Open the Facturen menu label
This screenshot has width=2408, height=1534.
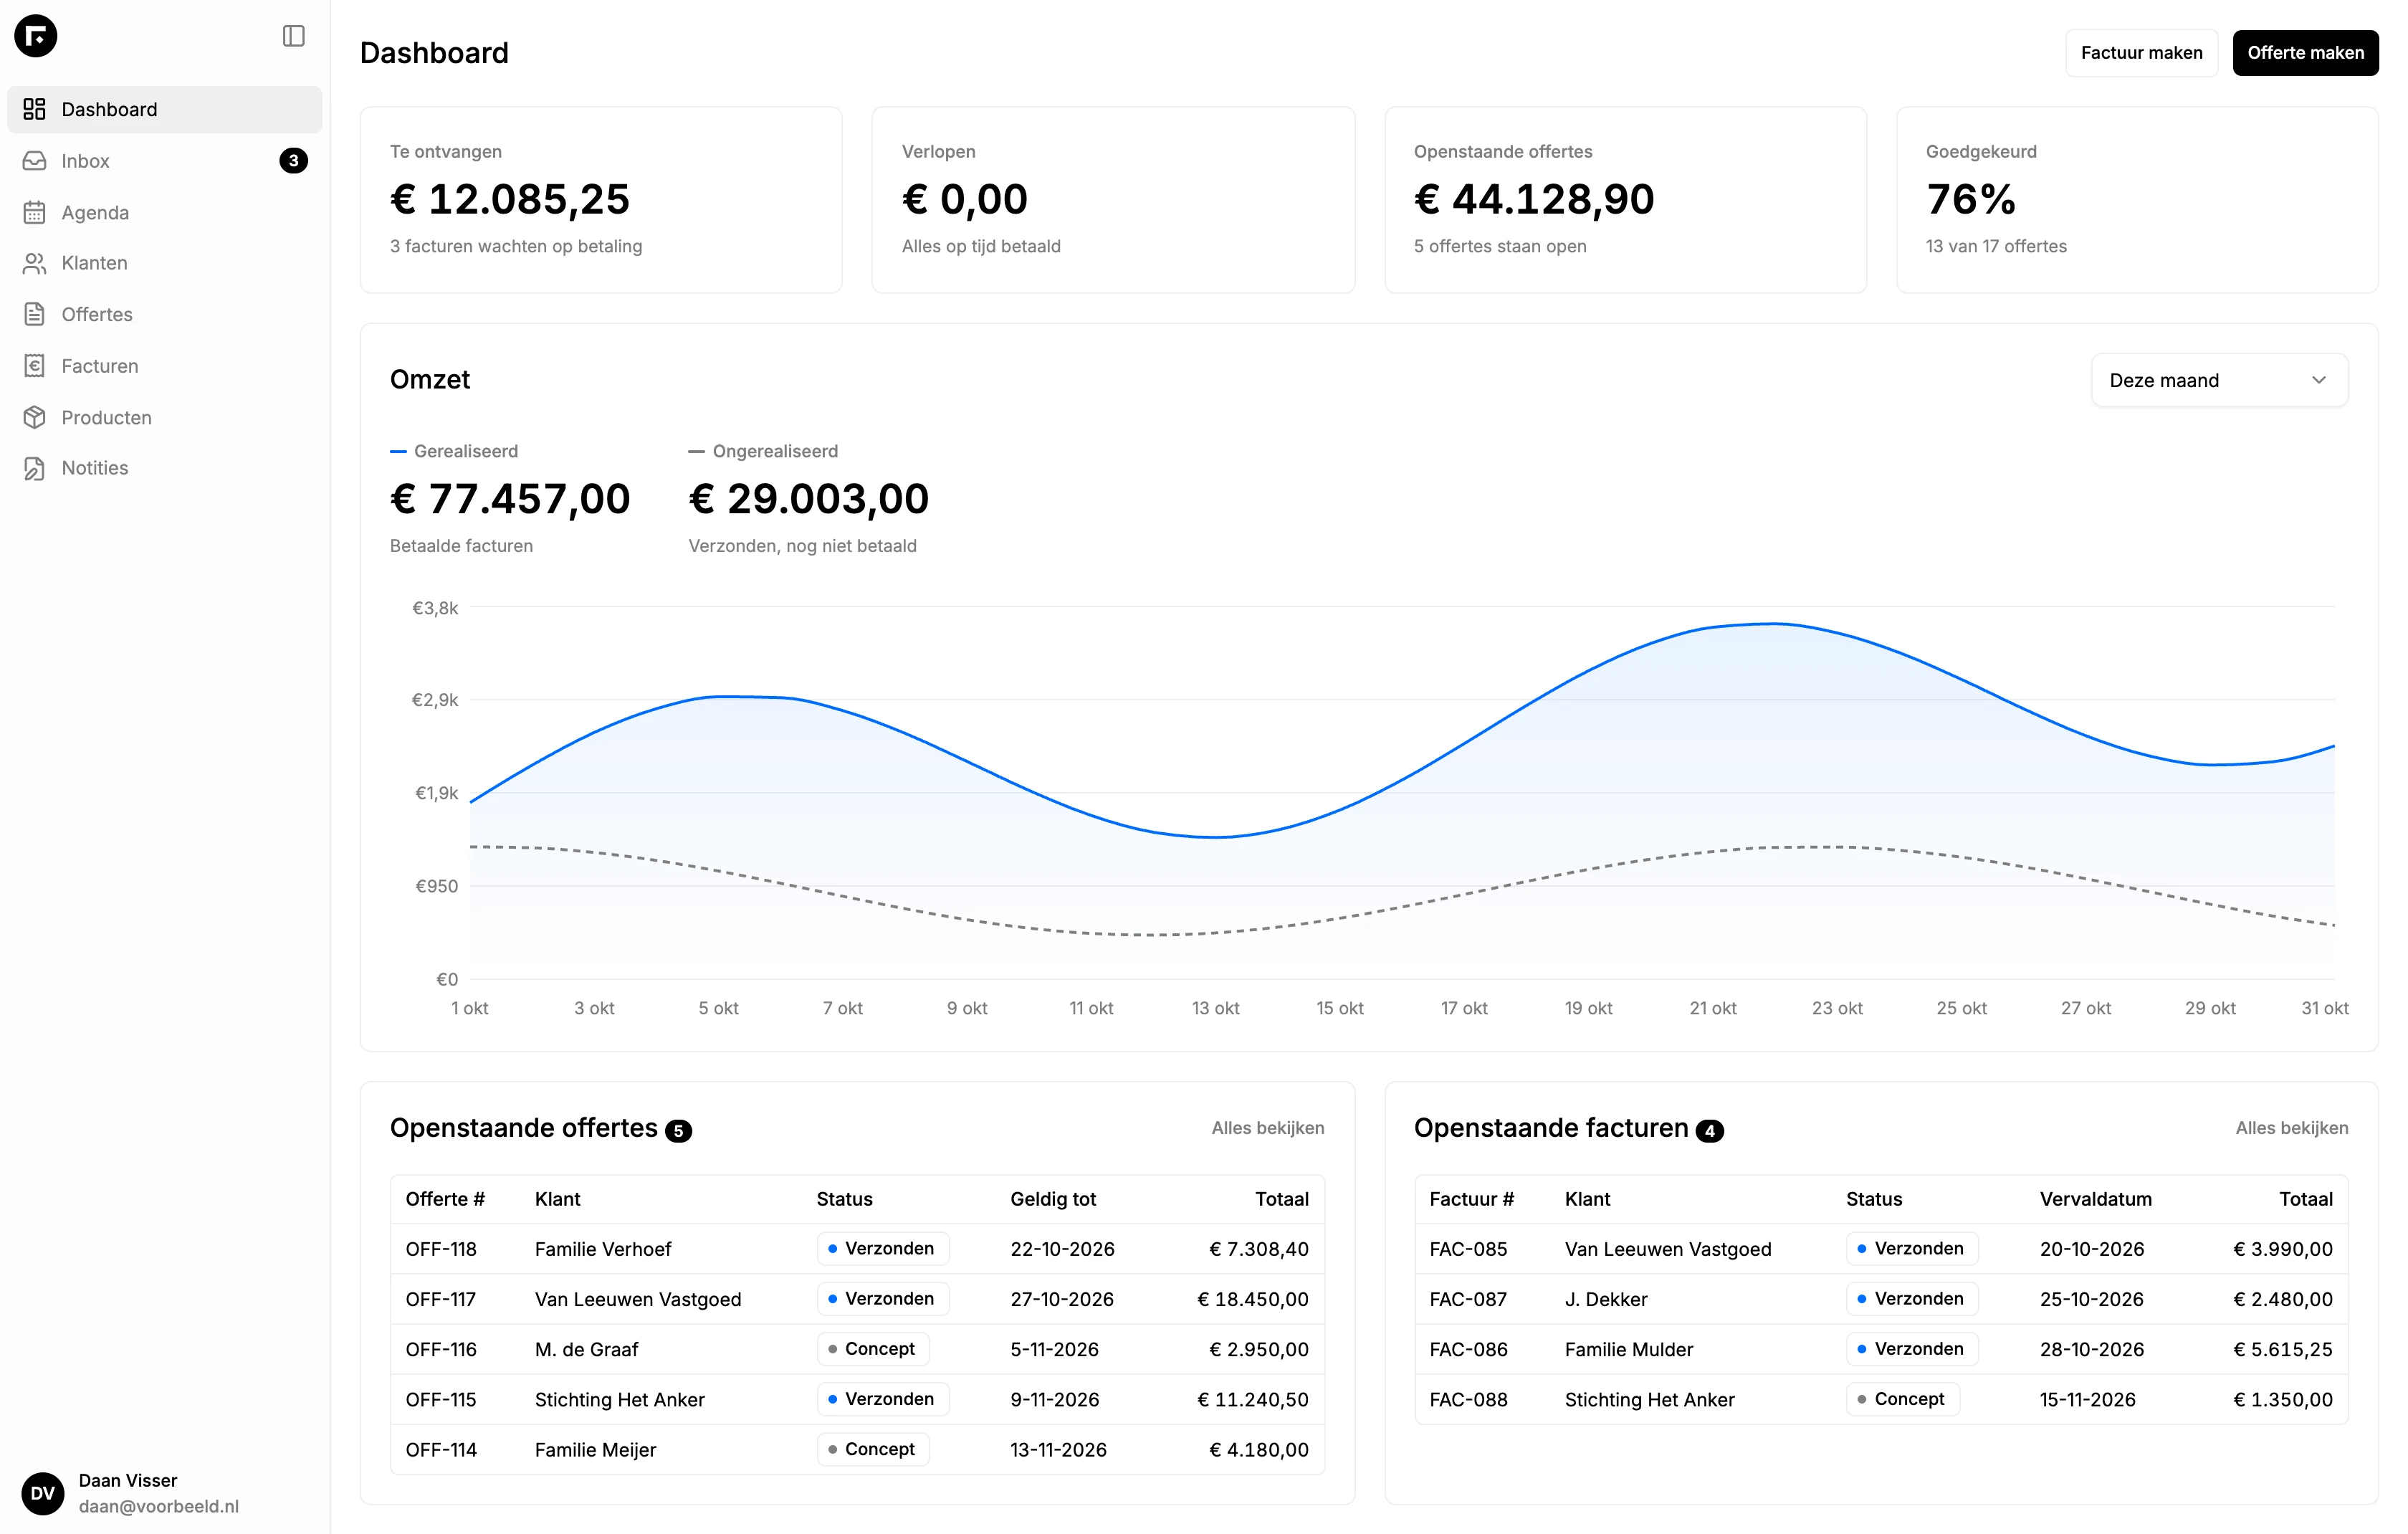[x=100, y=366]
